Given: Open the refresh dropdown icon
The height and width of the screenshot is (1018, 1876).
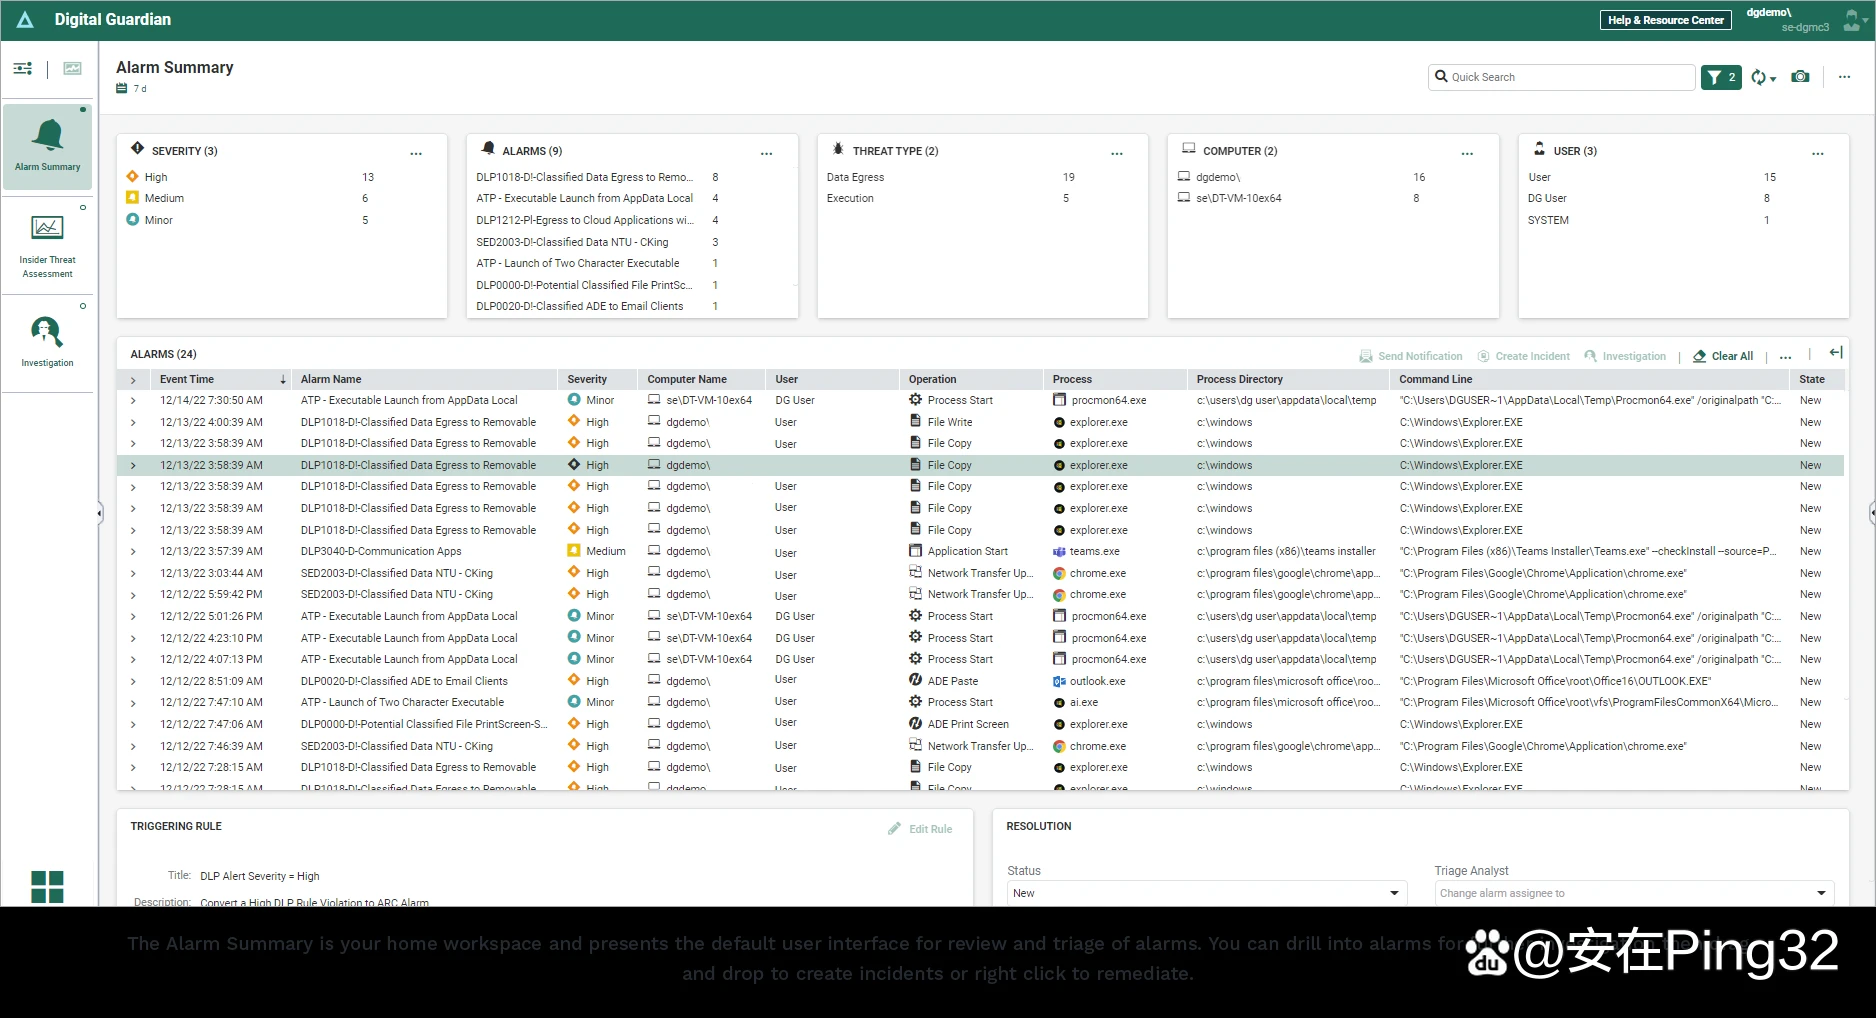Looking at the screenshot, I should pyautogui.click(x=1763, y=78).
